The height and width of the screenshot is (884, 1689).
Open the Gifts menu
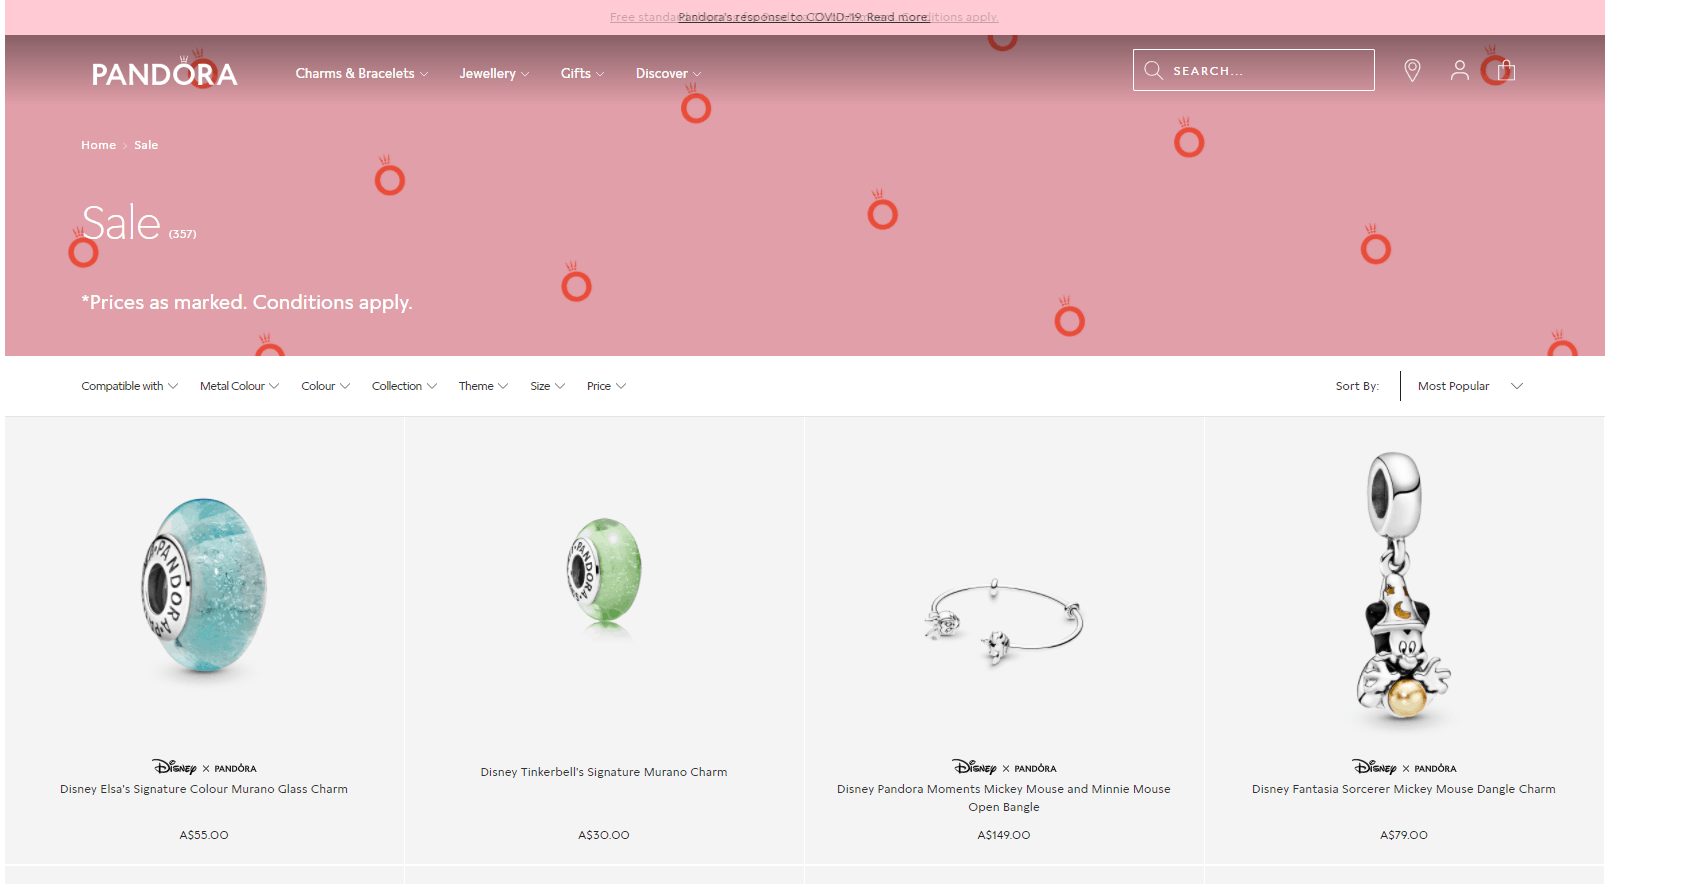tap(582, 73)
